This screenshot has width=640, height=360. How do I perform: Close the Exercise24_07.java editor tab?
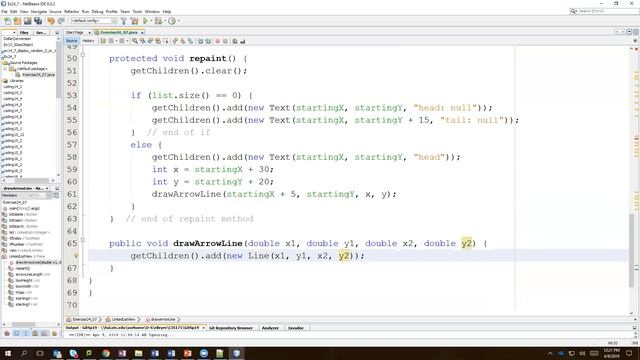142,33
